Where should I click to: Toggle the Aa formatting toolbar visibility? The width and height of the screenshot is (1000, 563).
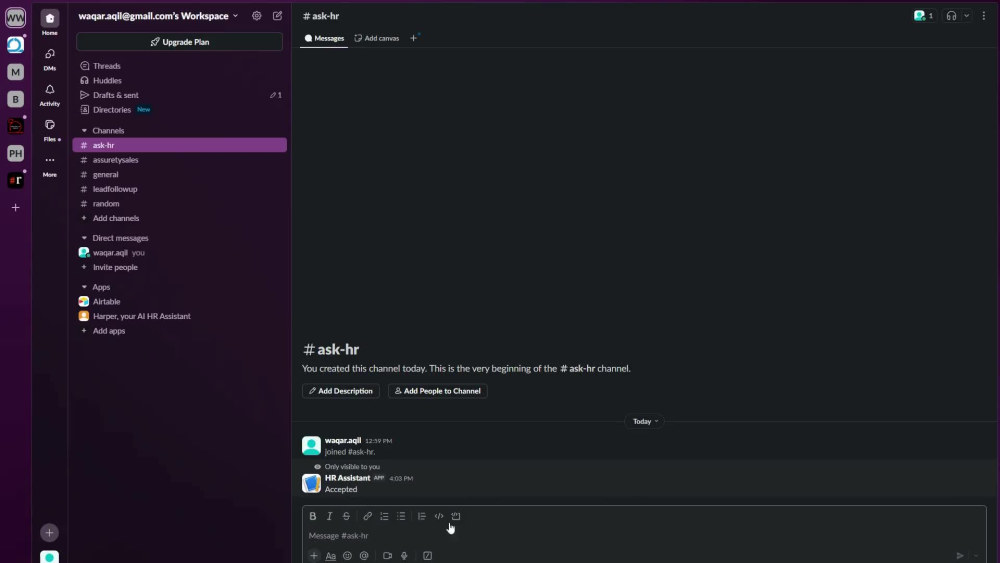click(330, 556)
